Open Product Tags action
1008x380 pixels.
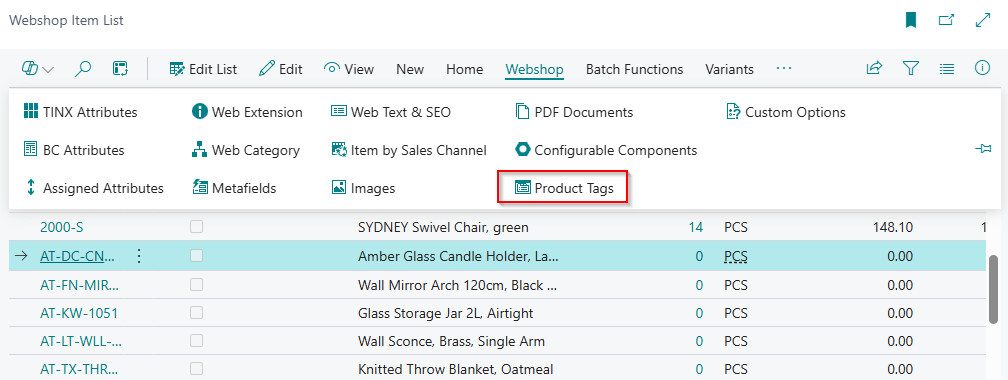(564, 188)
